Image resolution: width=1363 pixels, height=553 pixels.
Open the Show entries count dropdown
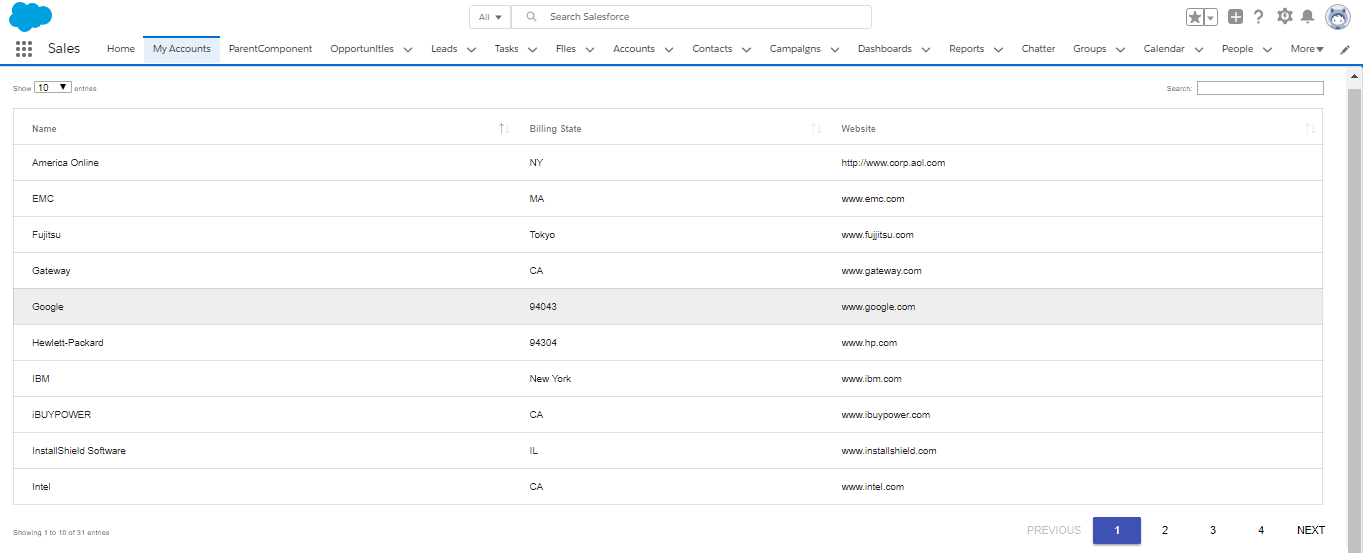(53, 88)
